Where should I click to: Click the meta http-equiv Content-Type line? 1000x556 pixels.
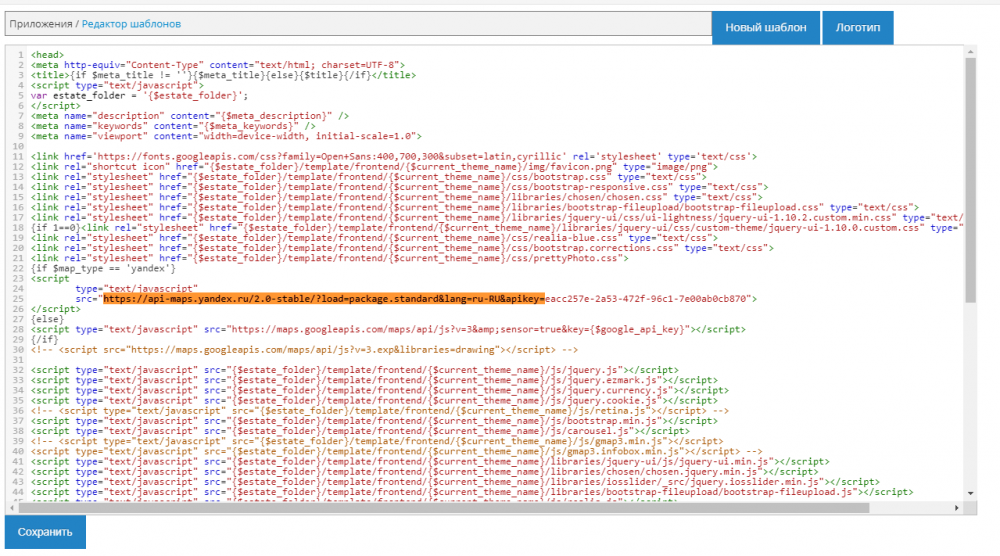[x=217, y=65]
